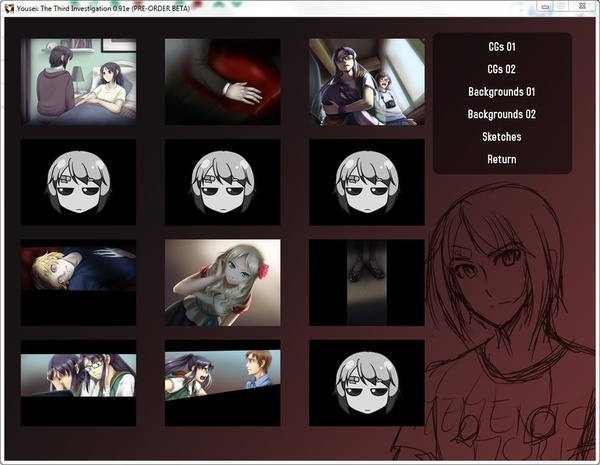The image size is (600, 465).
Task: Select locked CG placeholder in second row, left column
Action: [78, 182]
